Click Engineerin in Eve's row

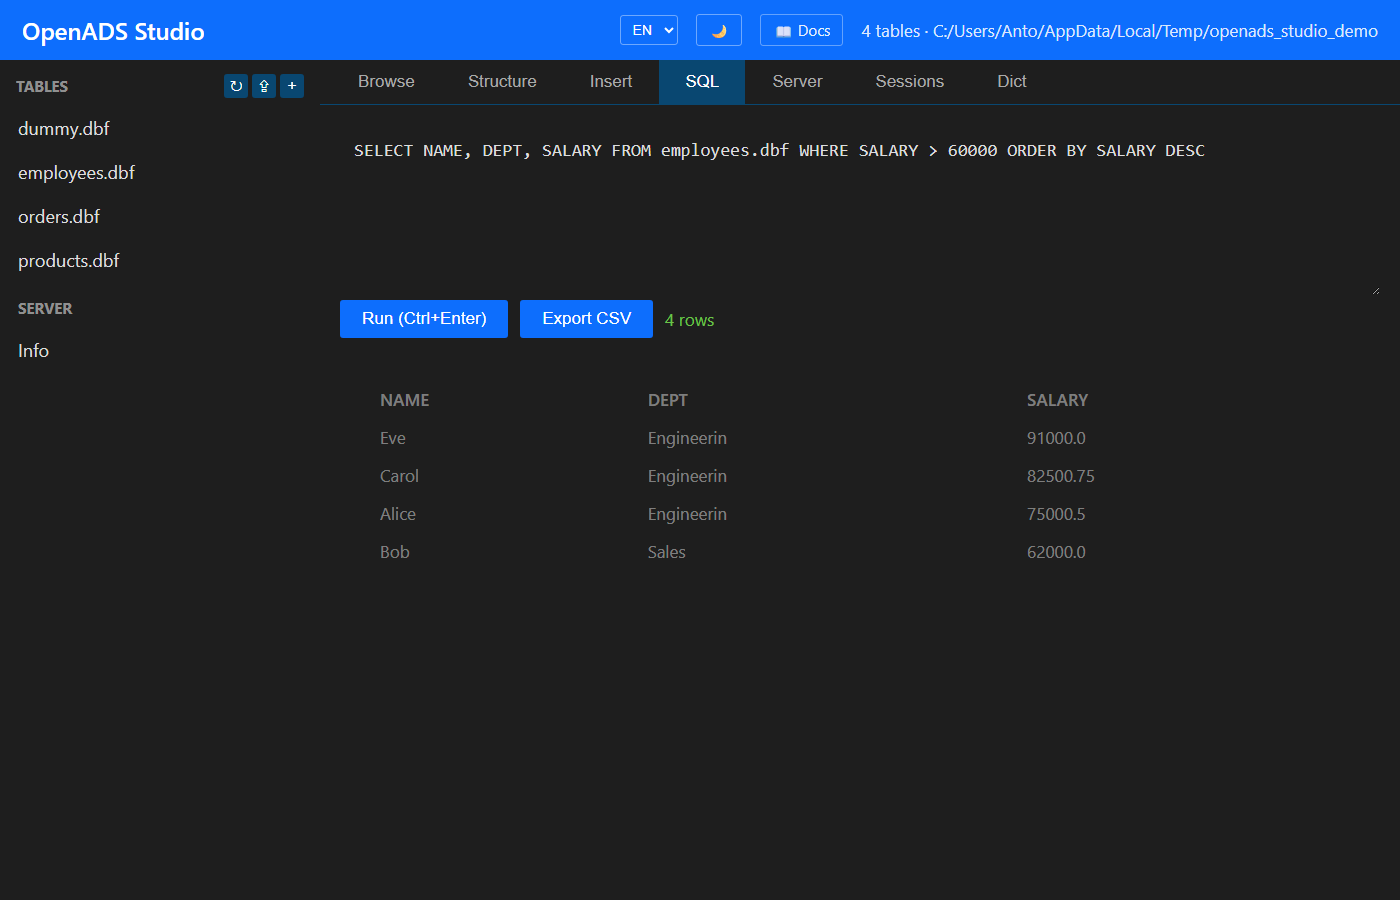[687, 438]
